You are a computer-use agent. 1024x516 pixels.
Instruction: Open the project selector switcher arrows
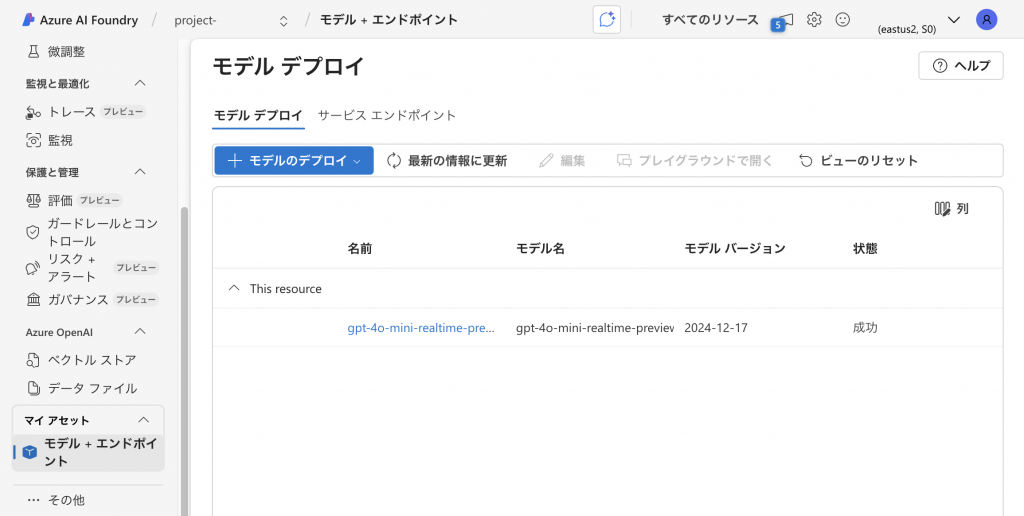(x=283, y=21)
